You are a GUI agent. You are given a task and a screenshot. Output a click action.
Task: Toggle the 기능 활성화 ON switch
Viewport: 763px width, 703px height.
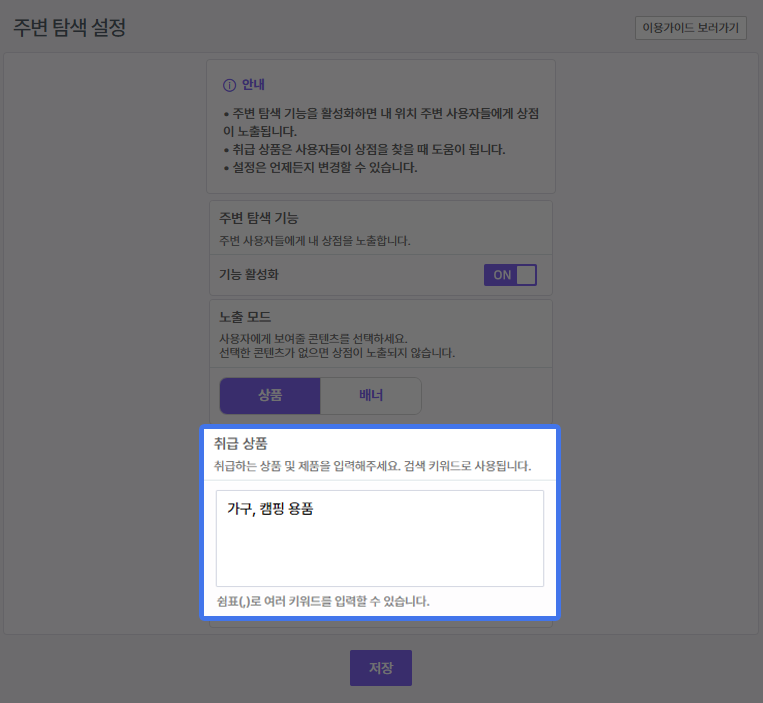click(x=510, y=275)
